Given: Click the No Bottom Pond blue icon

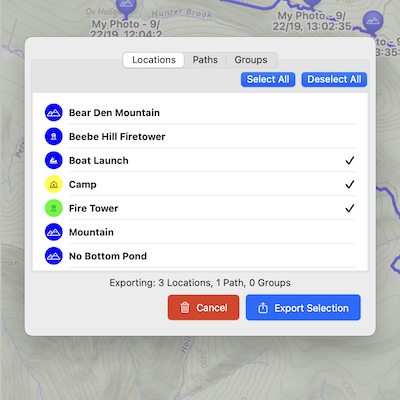Looking at the screenshot, I should pyautogui.click(x=54, y=256).
